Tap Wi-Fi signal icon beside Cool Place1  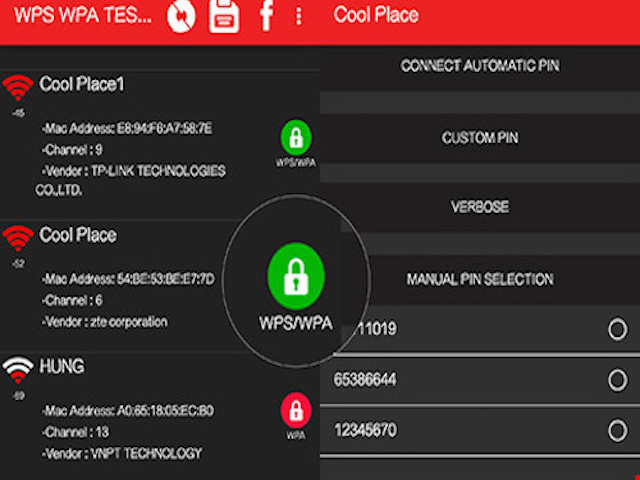18,88
